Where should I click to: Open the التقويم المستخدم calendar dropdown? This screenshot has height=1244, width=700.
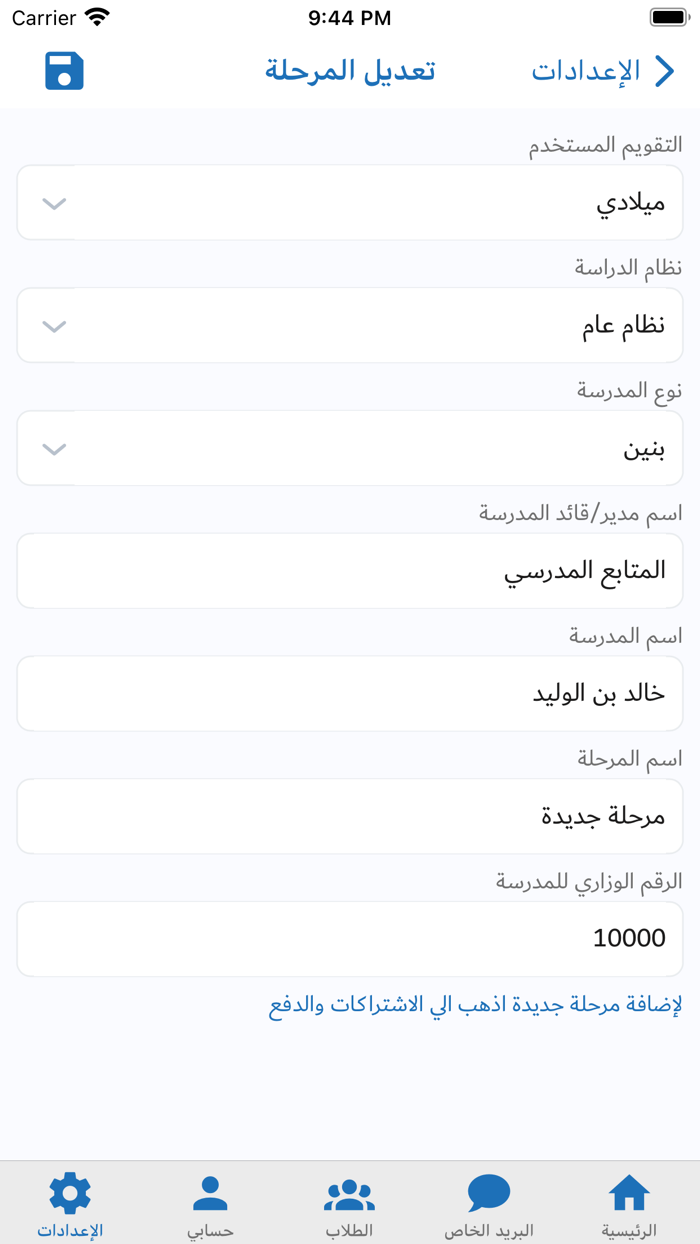350,202
